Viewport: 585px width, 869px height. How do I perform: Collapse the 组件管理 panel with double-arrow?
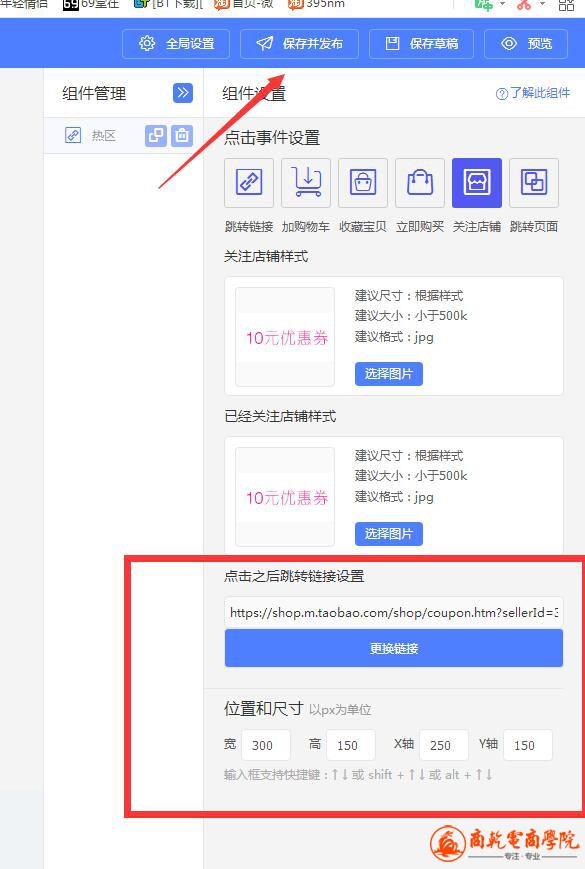tap(183, 93)
